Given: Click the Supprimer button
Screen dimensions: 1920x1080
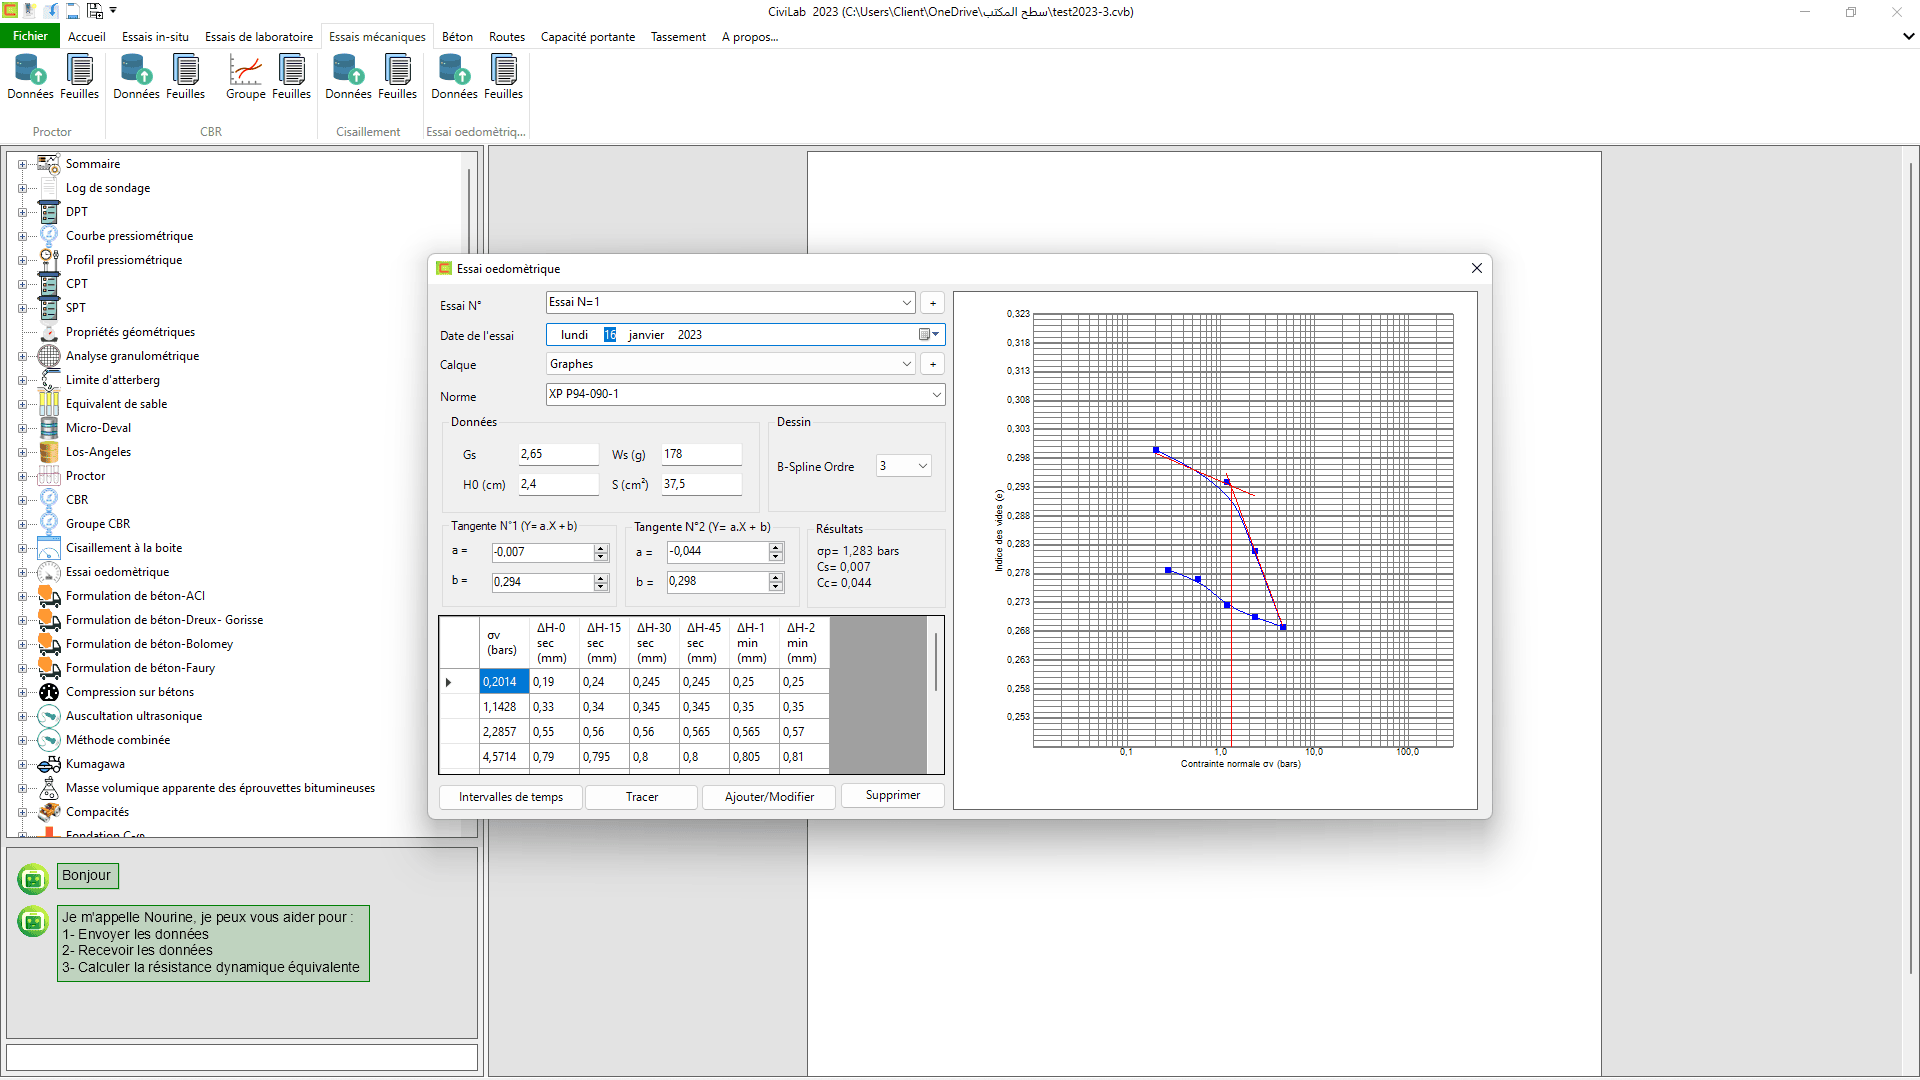Looking at the screenshot, I should click(x=893, y=795).
